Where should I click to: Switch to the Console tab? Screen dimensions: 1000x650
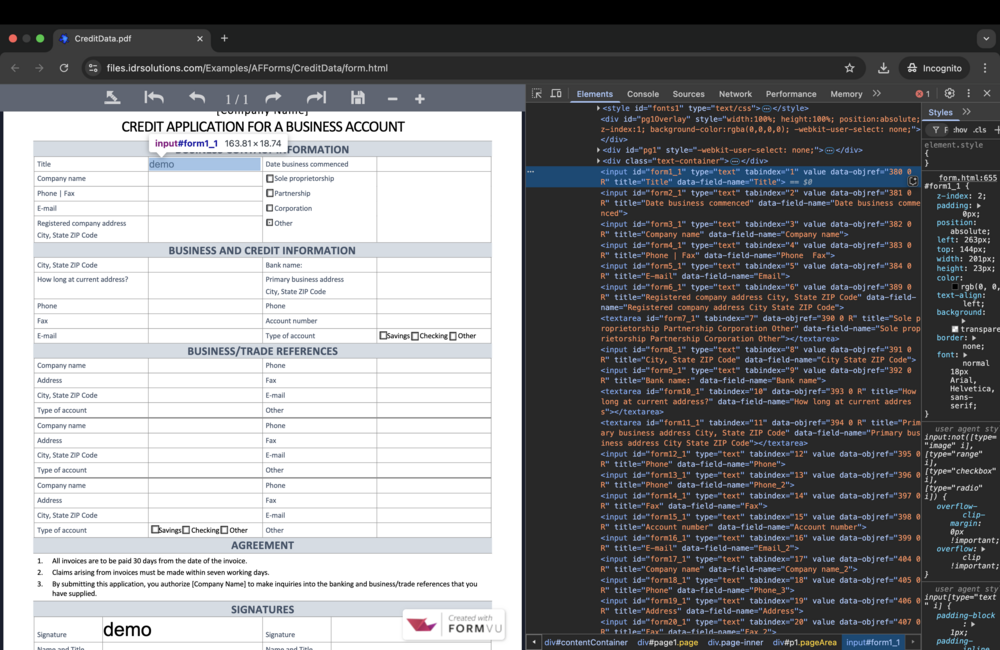644,93
